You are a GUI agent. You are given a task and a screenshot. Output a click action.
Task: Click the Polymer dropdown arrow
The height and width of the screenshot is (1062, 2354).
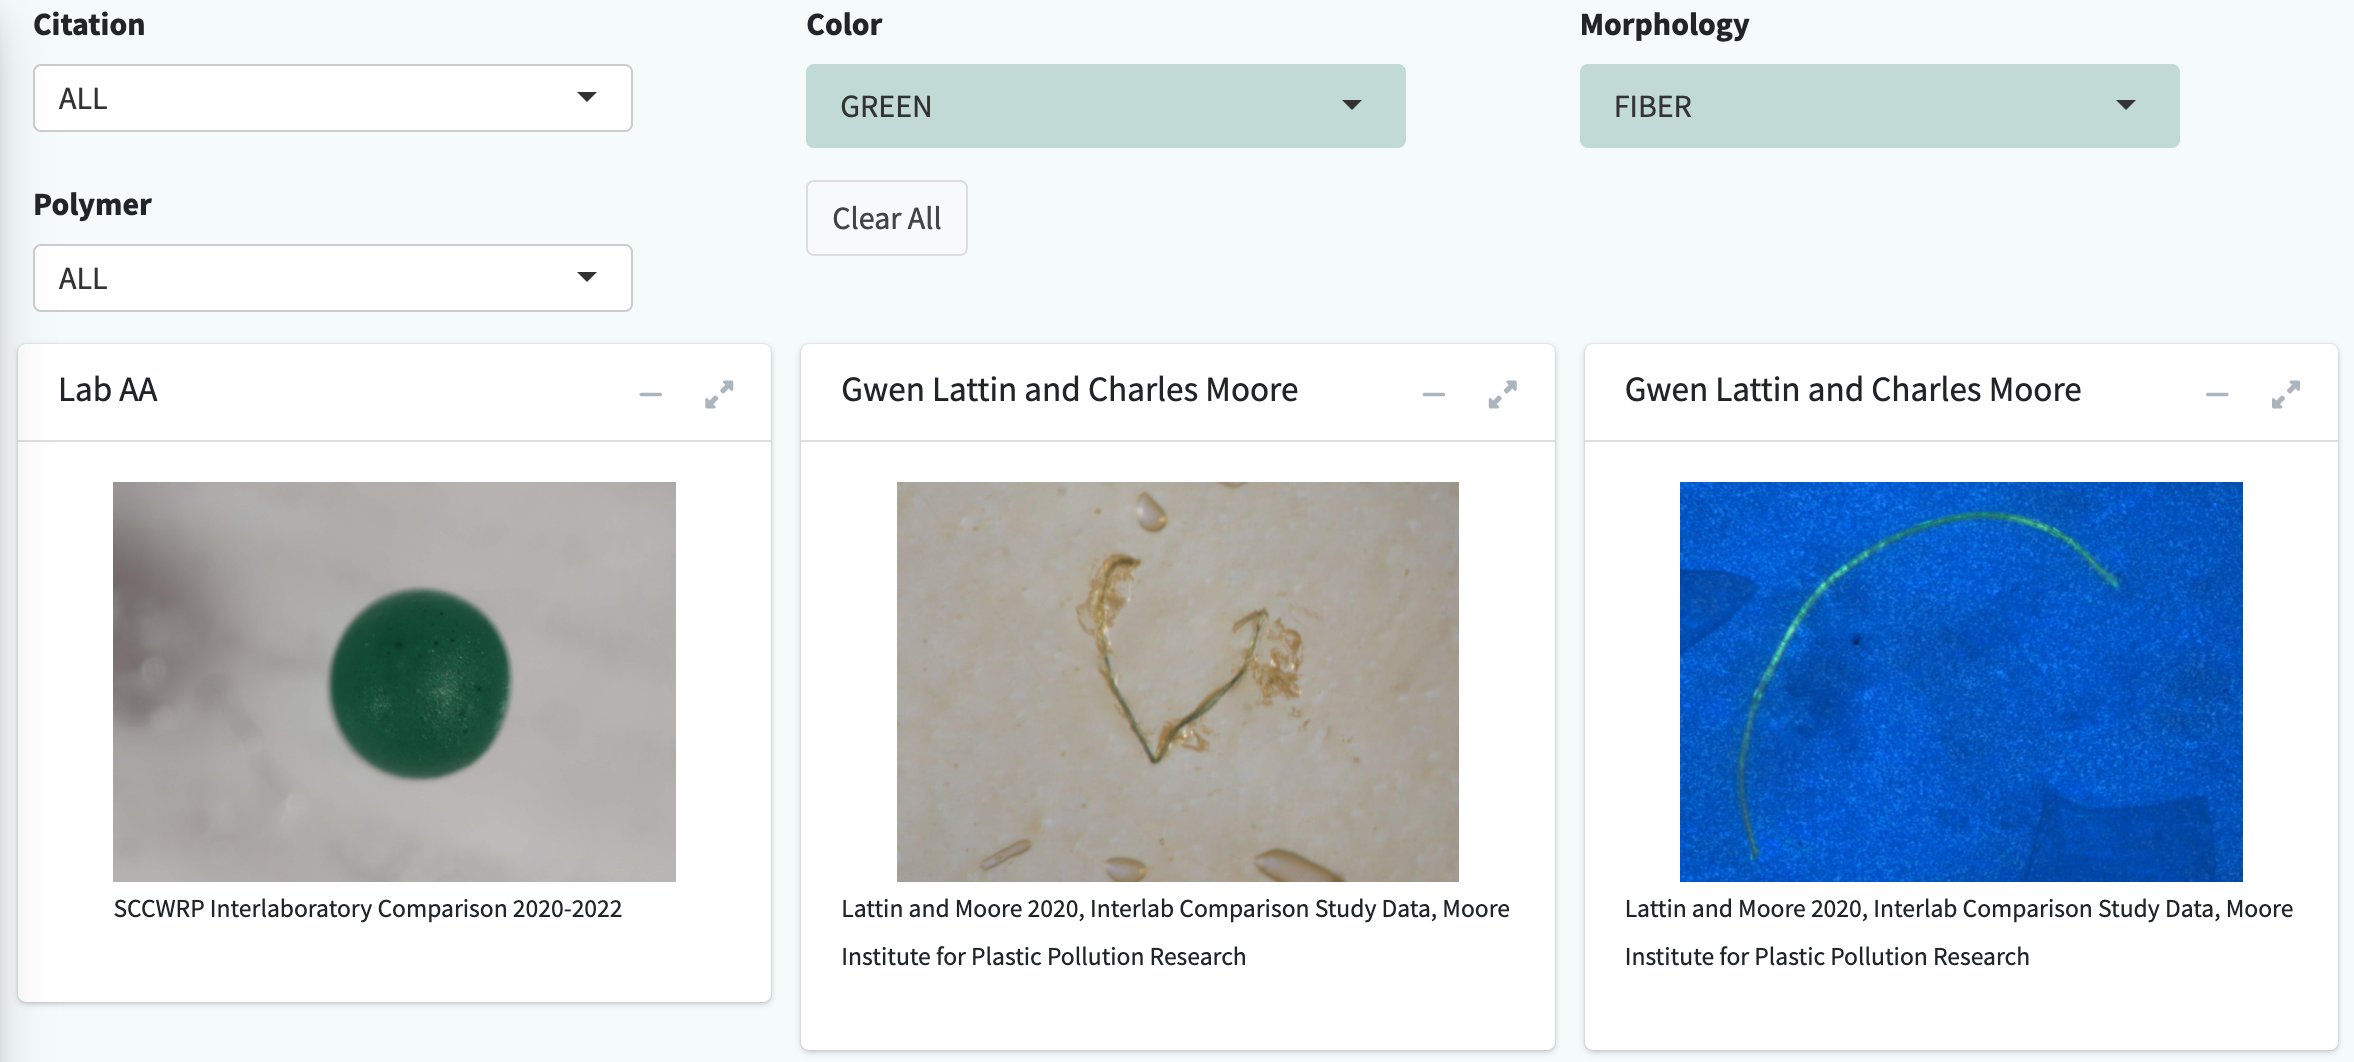pyautogui.click(x=587, y=277)
